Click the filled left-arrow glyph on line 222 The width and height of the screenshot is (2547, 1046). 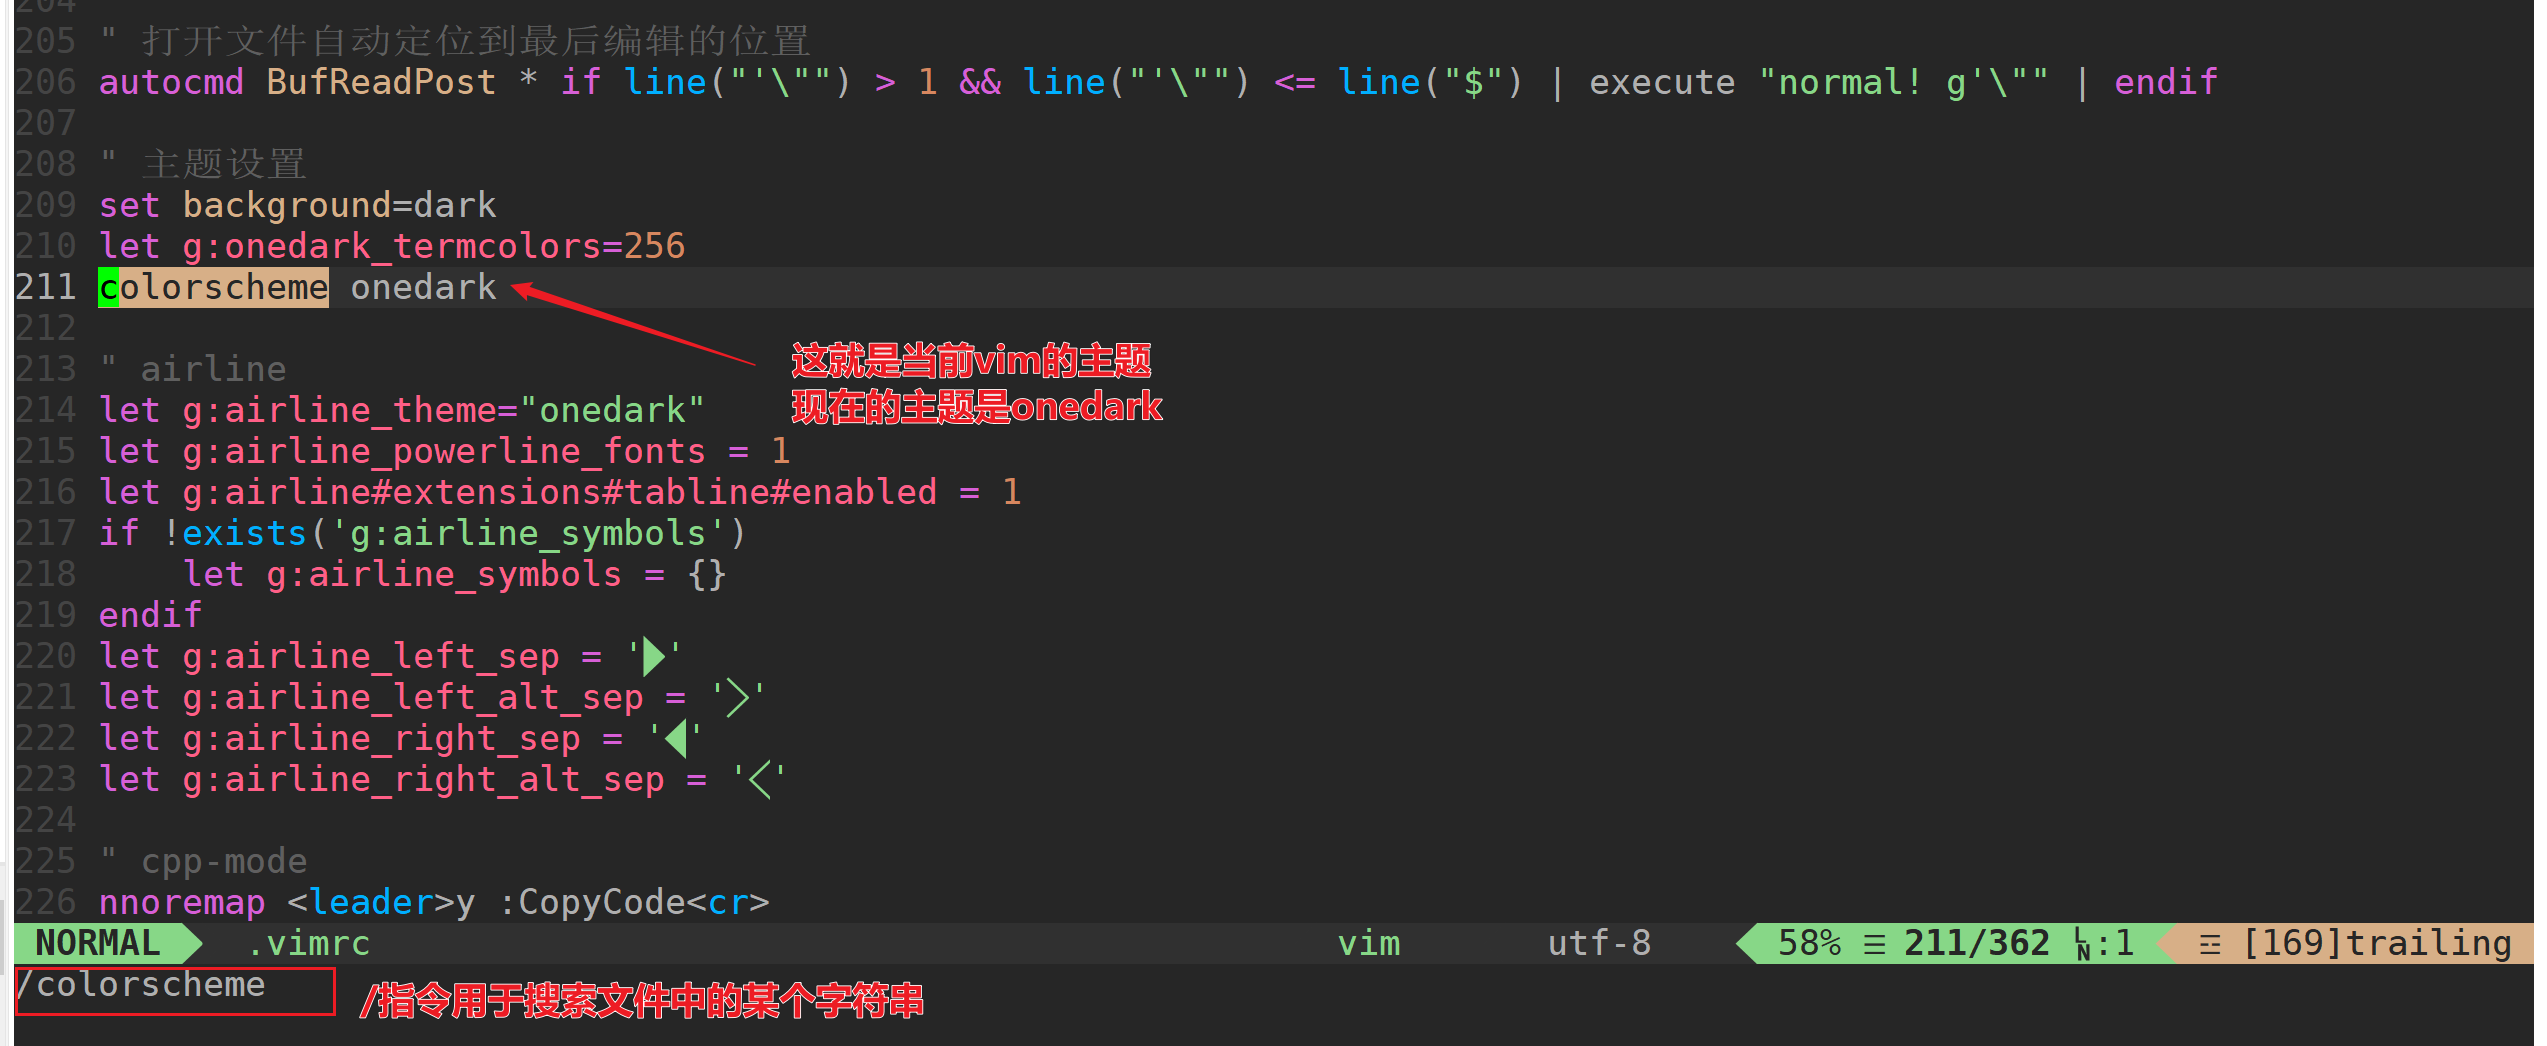tap(675, 738)
